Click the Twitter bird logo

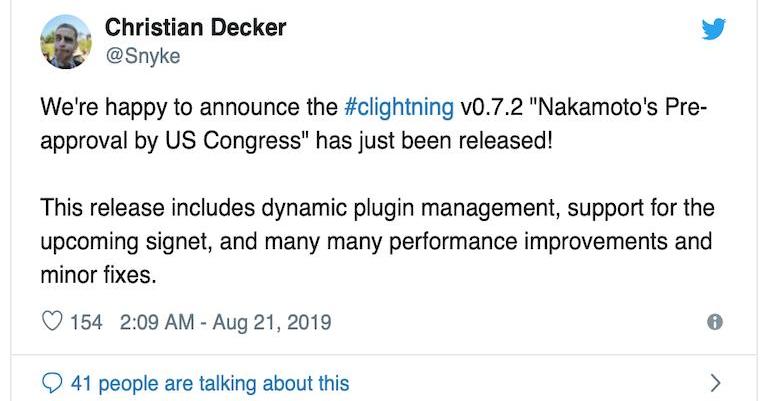pyautogui.click(x=713, y=30)
